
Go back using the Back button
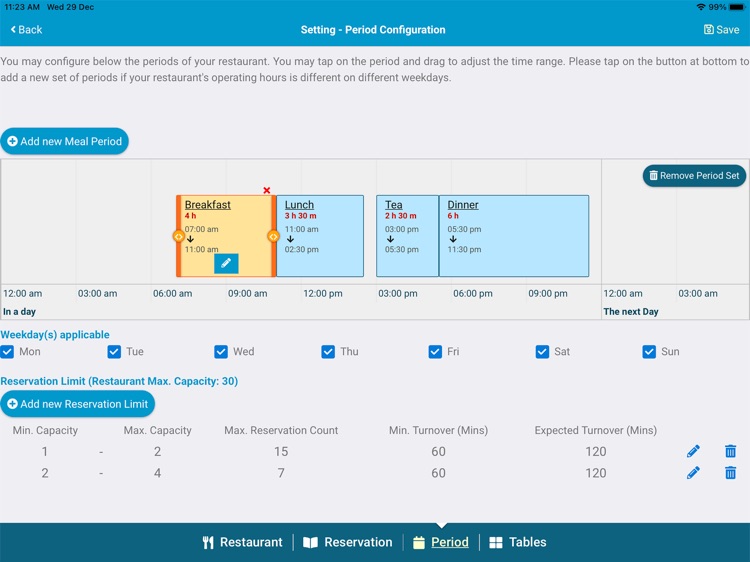tap(26, 30)
